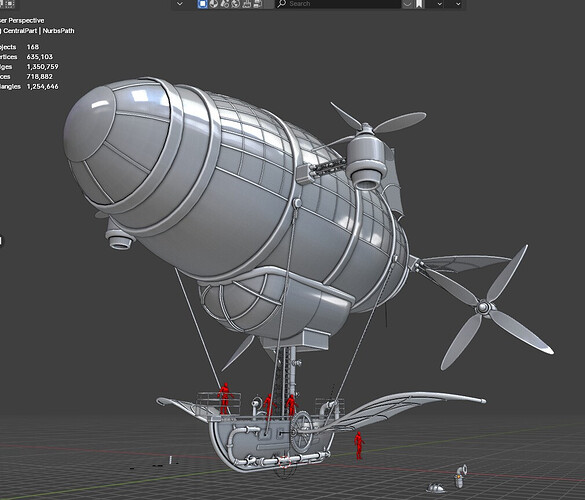Click the faces count '718,882'
Image resolution: width=585 pixels, height=500 pixels.
pos(40,76)
